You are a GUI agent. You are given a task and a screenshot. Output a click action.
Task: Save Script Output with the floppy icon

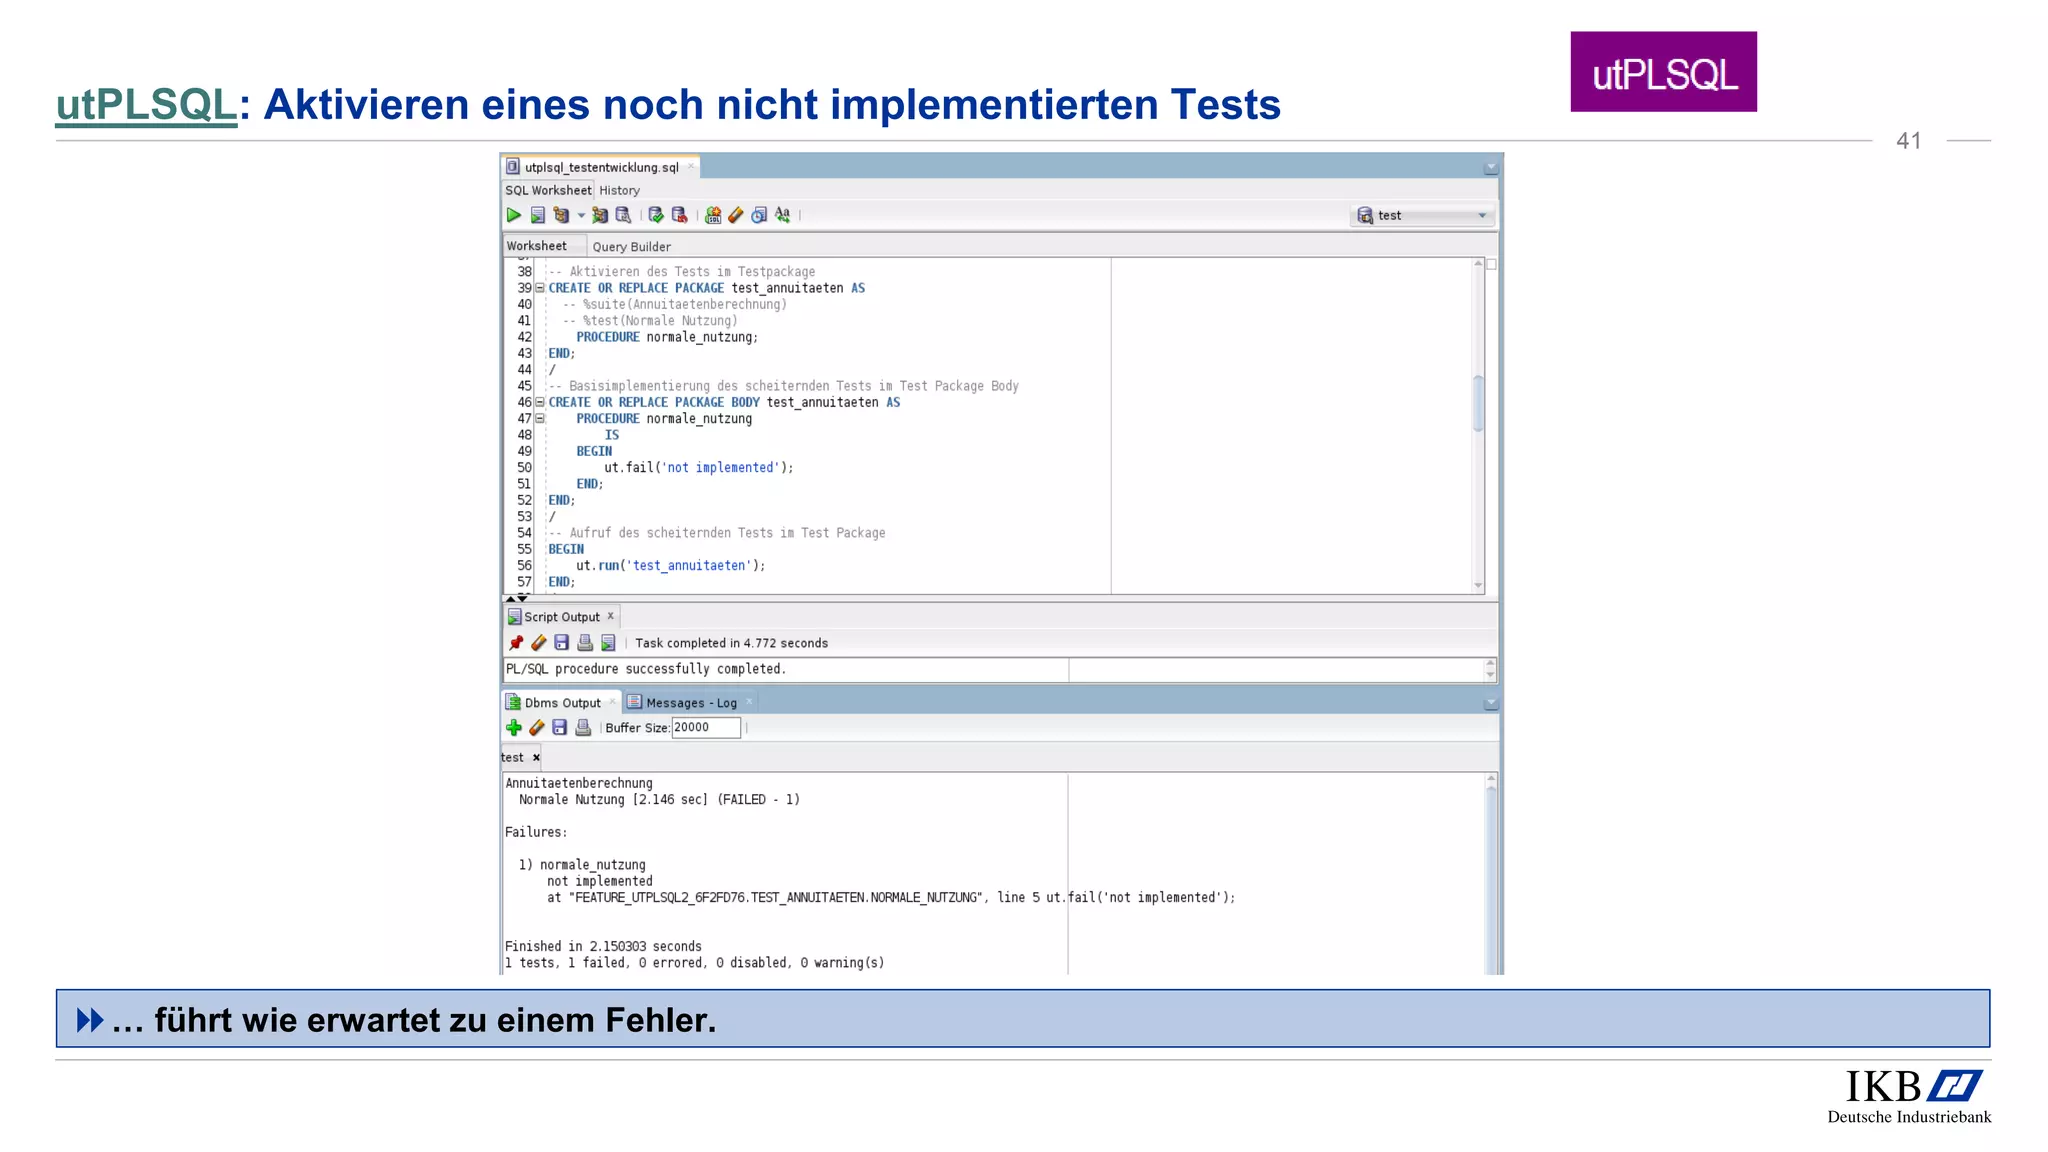click(x=562, y=643)
